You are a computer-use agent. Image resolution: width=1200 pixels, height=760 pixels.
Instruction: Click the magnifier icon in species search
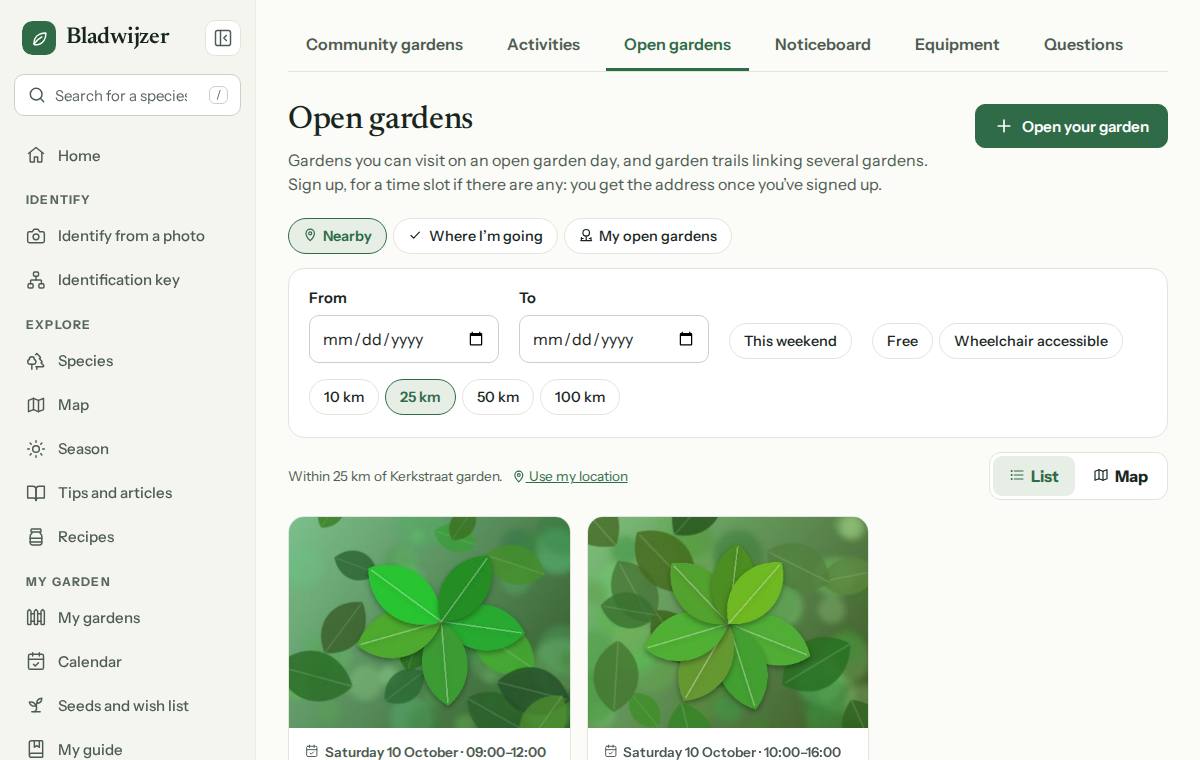click(37, 95)
